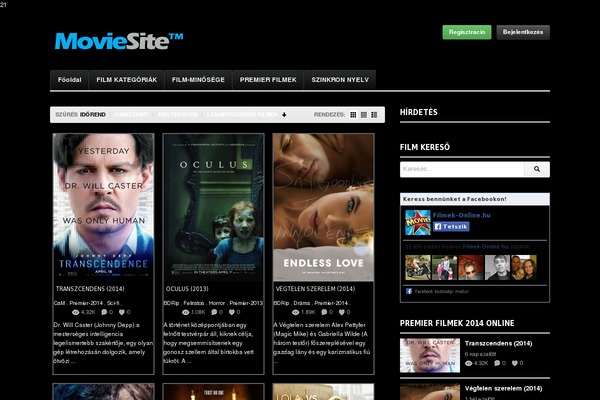Click the comment bubble icon under Transzcendens card

click(104, 312)
